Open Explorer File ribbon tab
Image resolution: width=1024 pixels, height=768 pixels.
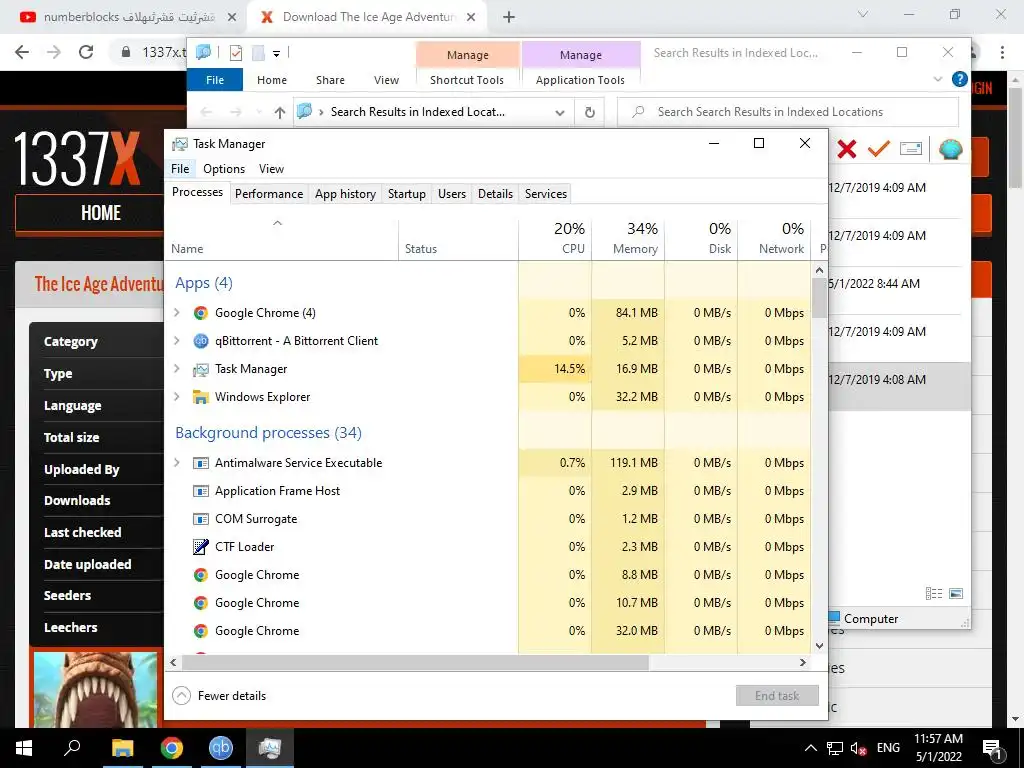[x=215, y=80]
